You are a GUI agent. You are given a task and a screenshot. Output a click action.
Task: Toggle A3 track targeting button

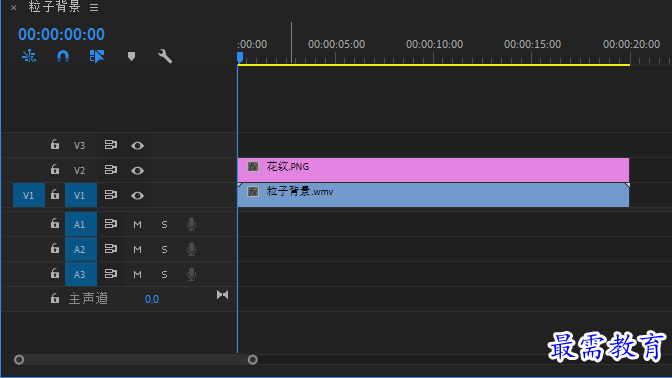(81, 274)
